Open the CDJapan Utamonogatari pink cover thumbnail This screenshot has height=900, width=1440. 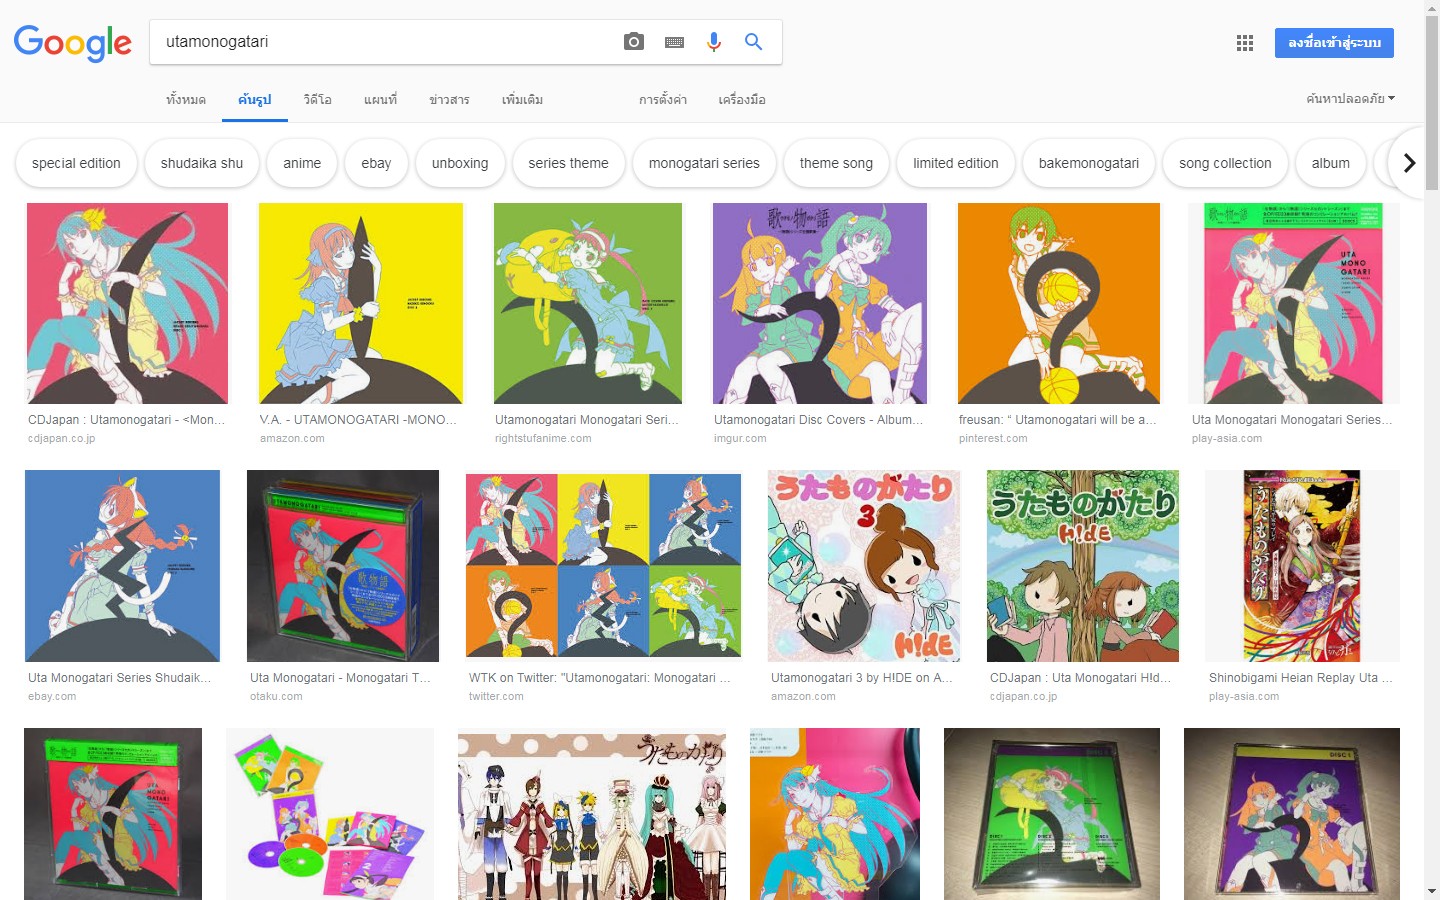pyautogui.click(x=127, y=303)
